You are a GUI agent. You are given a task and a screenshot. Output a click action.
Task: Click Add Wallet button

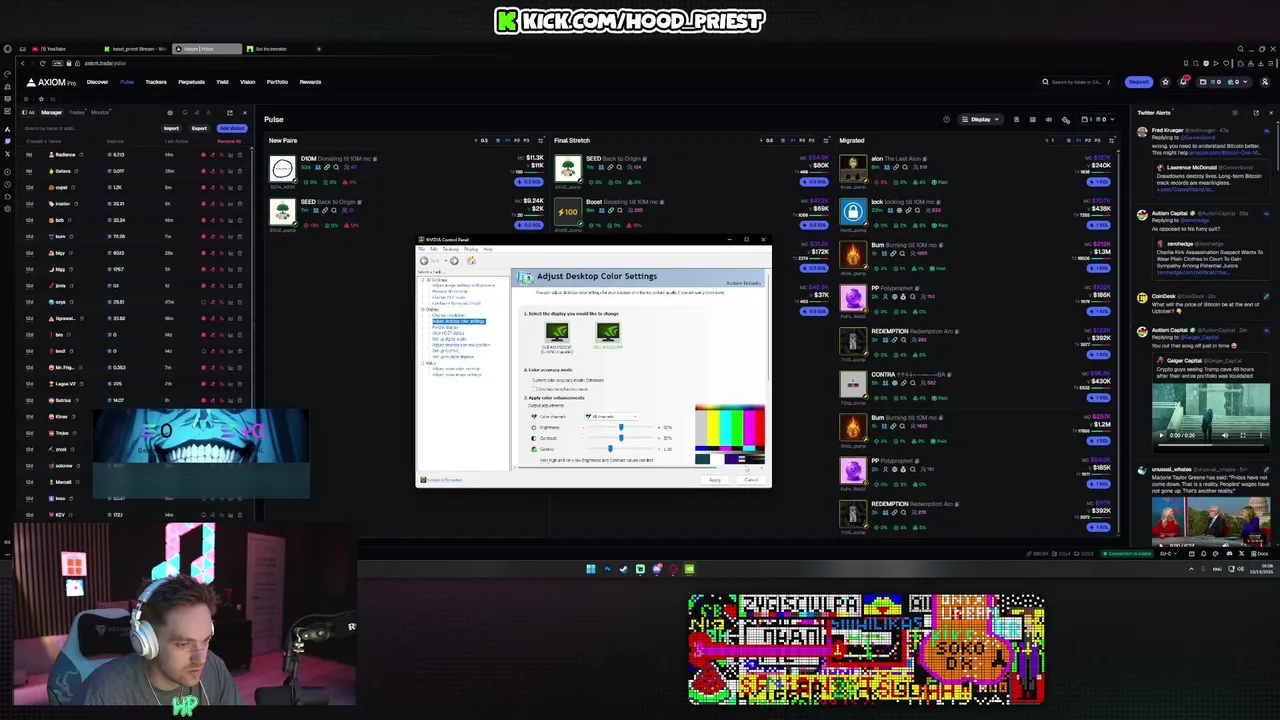pyautogui.click(x=232, y=128)
